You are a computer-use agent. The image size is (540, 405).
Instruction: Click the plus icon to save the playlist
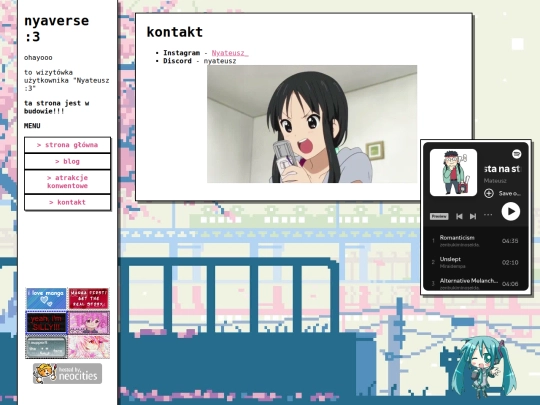(x=489, y=193)
